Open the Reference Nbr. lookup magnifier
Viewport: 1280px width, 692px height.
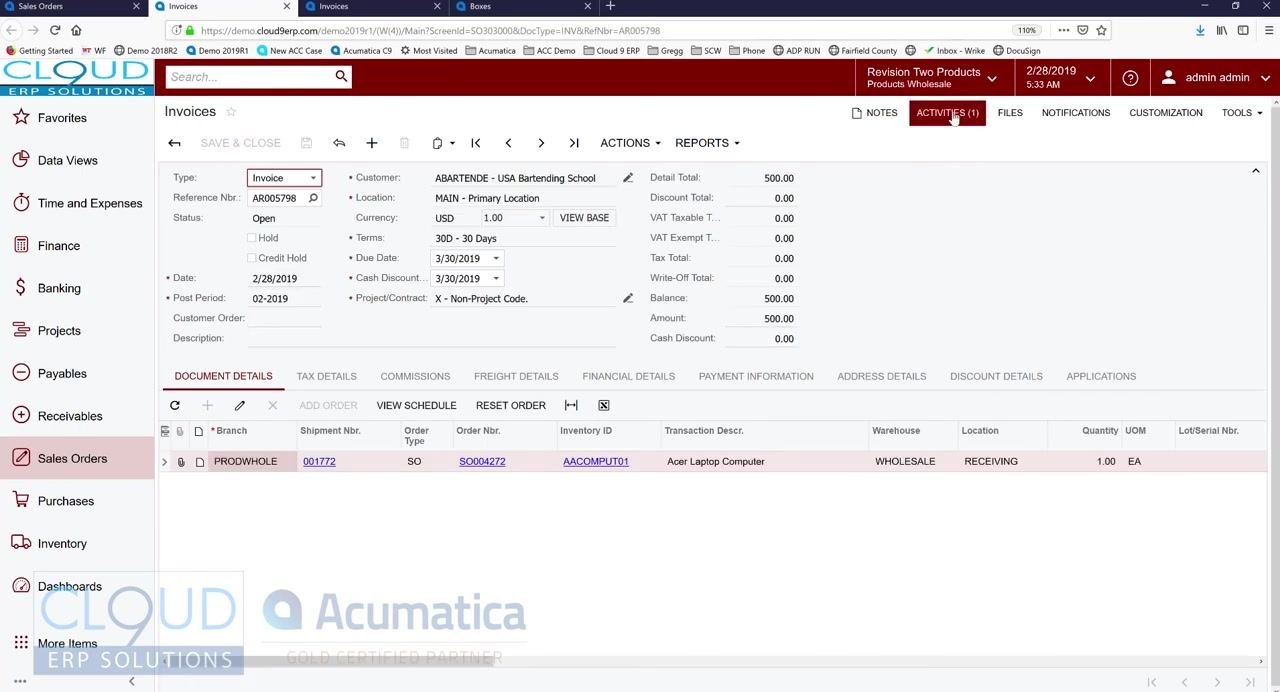(x=313, y=198)
